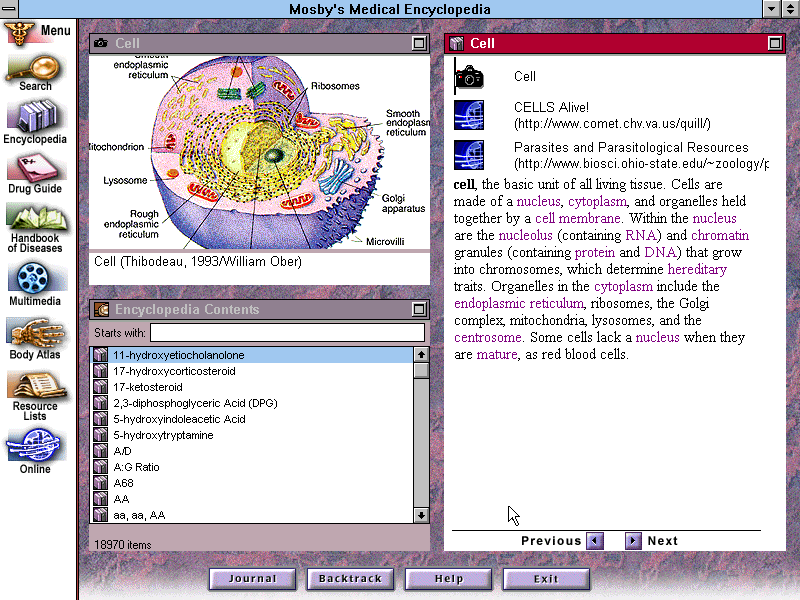Click the book icon next to 17-hydroxycorticosteroid
The height and width of the screenshot is (600, 800).
[101, 371]
